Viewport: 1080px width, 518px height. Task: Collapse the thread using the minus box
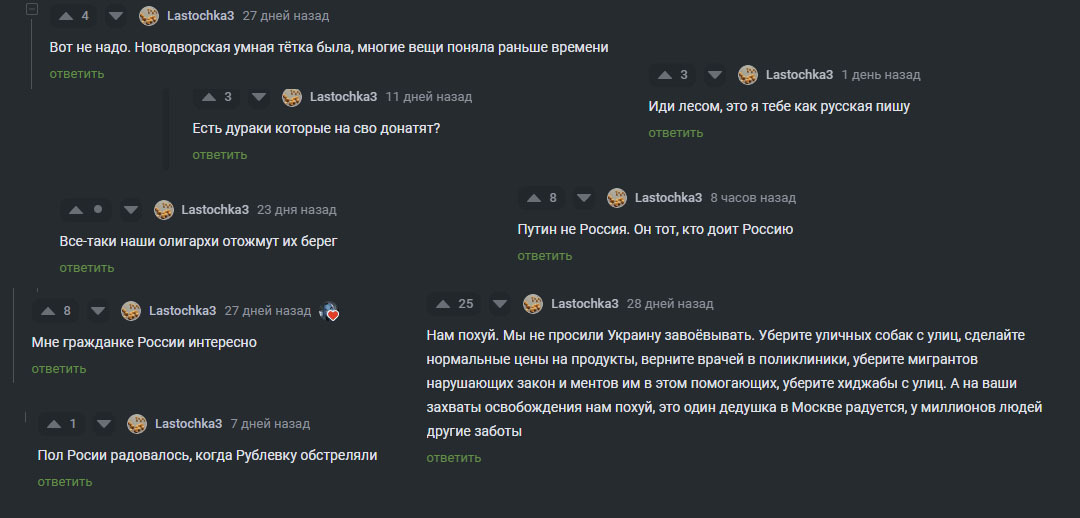[31, 9]
